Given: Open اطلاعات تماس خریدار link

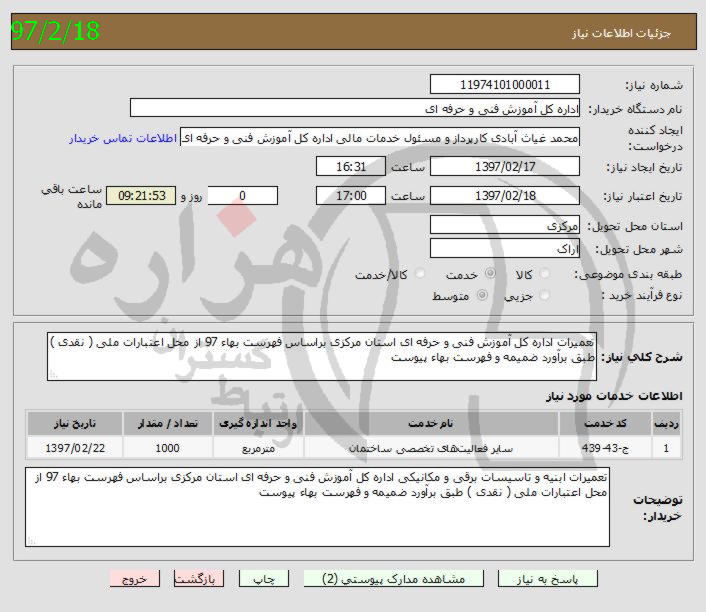Looking at the screenshot, I should (123, 138).
